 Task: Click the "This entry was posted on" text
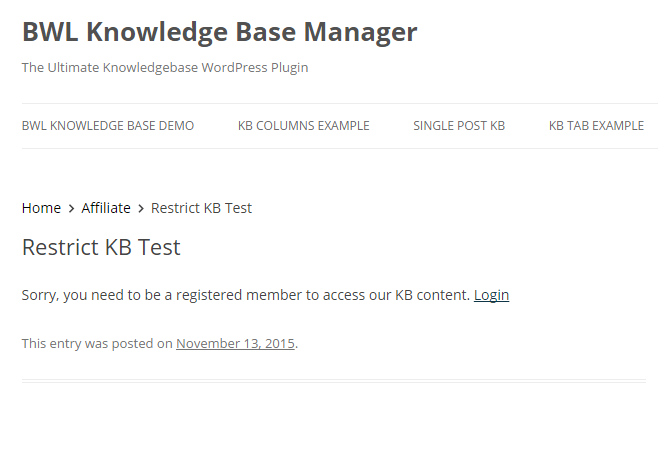click(97, 344)
